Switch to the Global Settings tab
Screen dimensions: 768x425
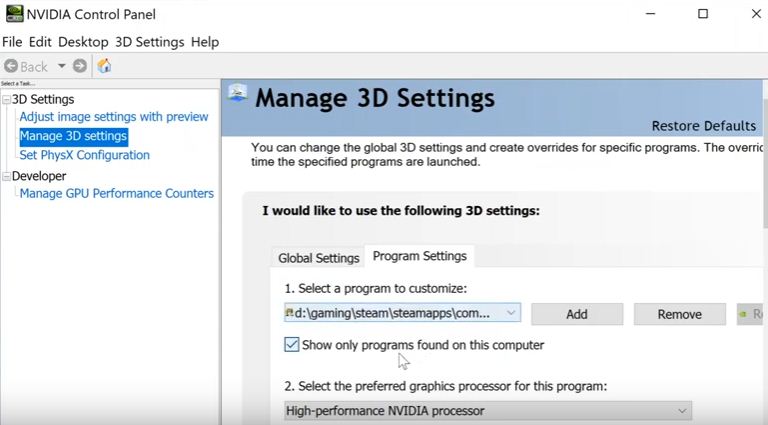[319, 258]
